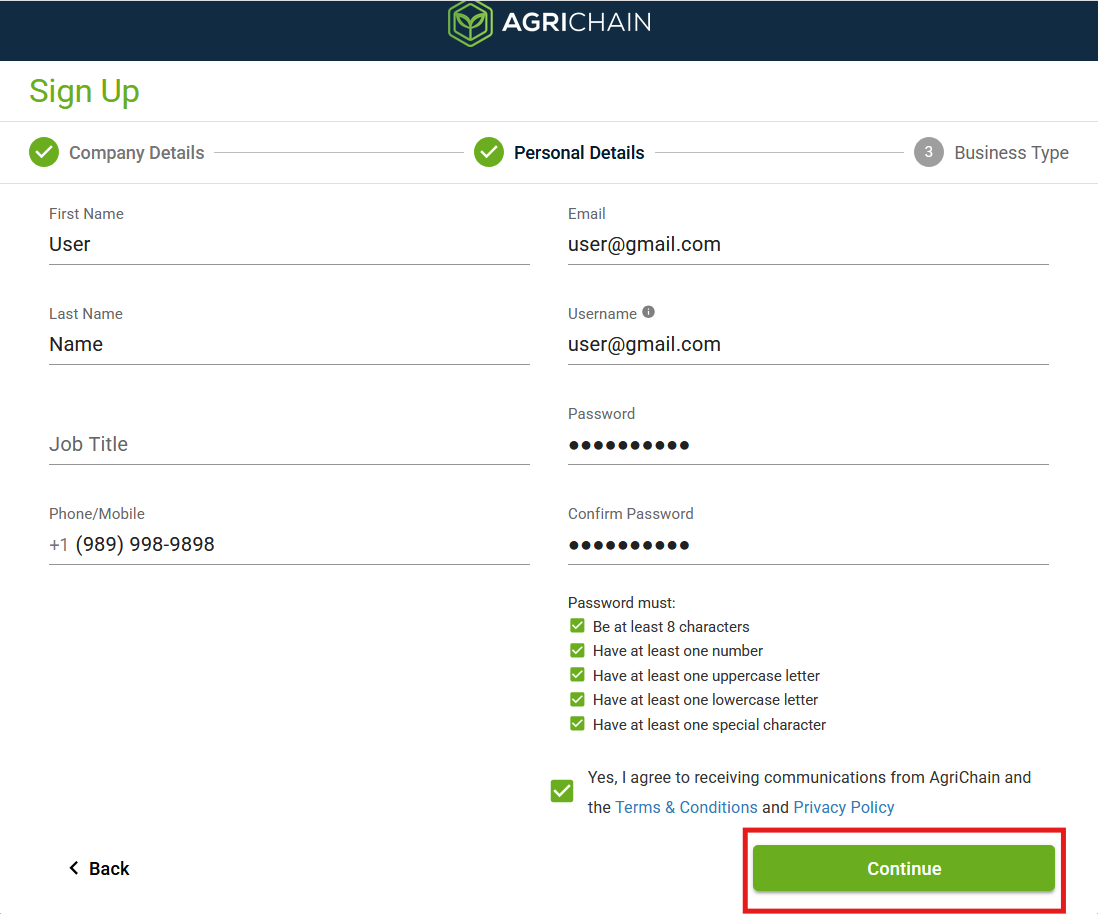Click the Personal Details green checkmark icon
The width and height of the screenshot is (1098, 915).
pos(489,152)
